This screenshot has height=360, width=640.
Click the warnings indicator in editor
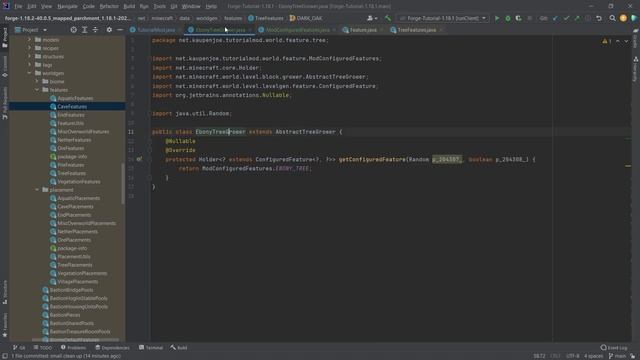click(607, 41)
